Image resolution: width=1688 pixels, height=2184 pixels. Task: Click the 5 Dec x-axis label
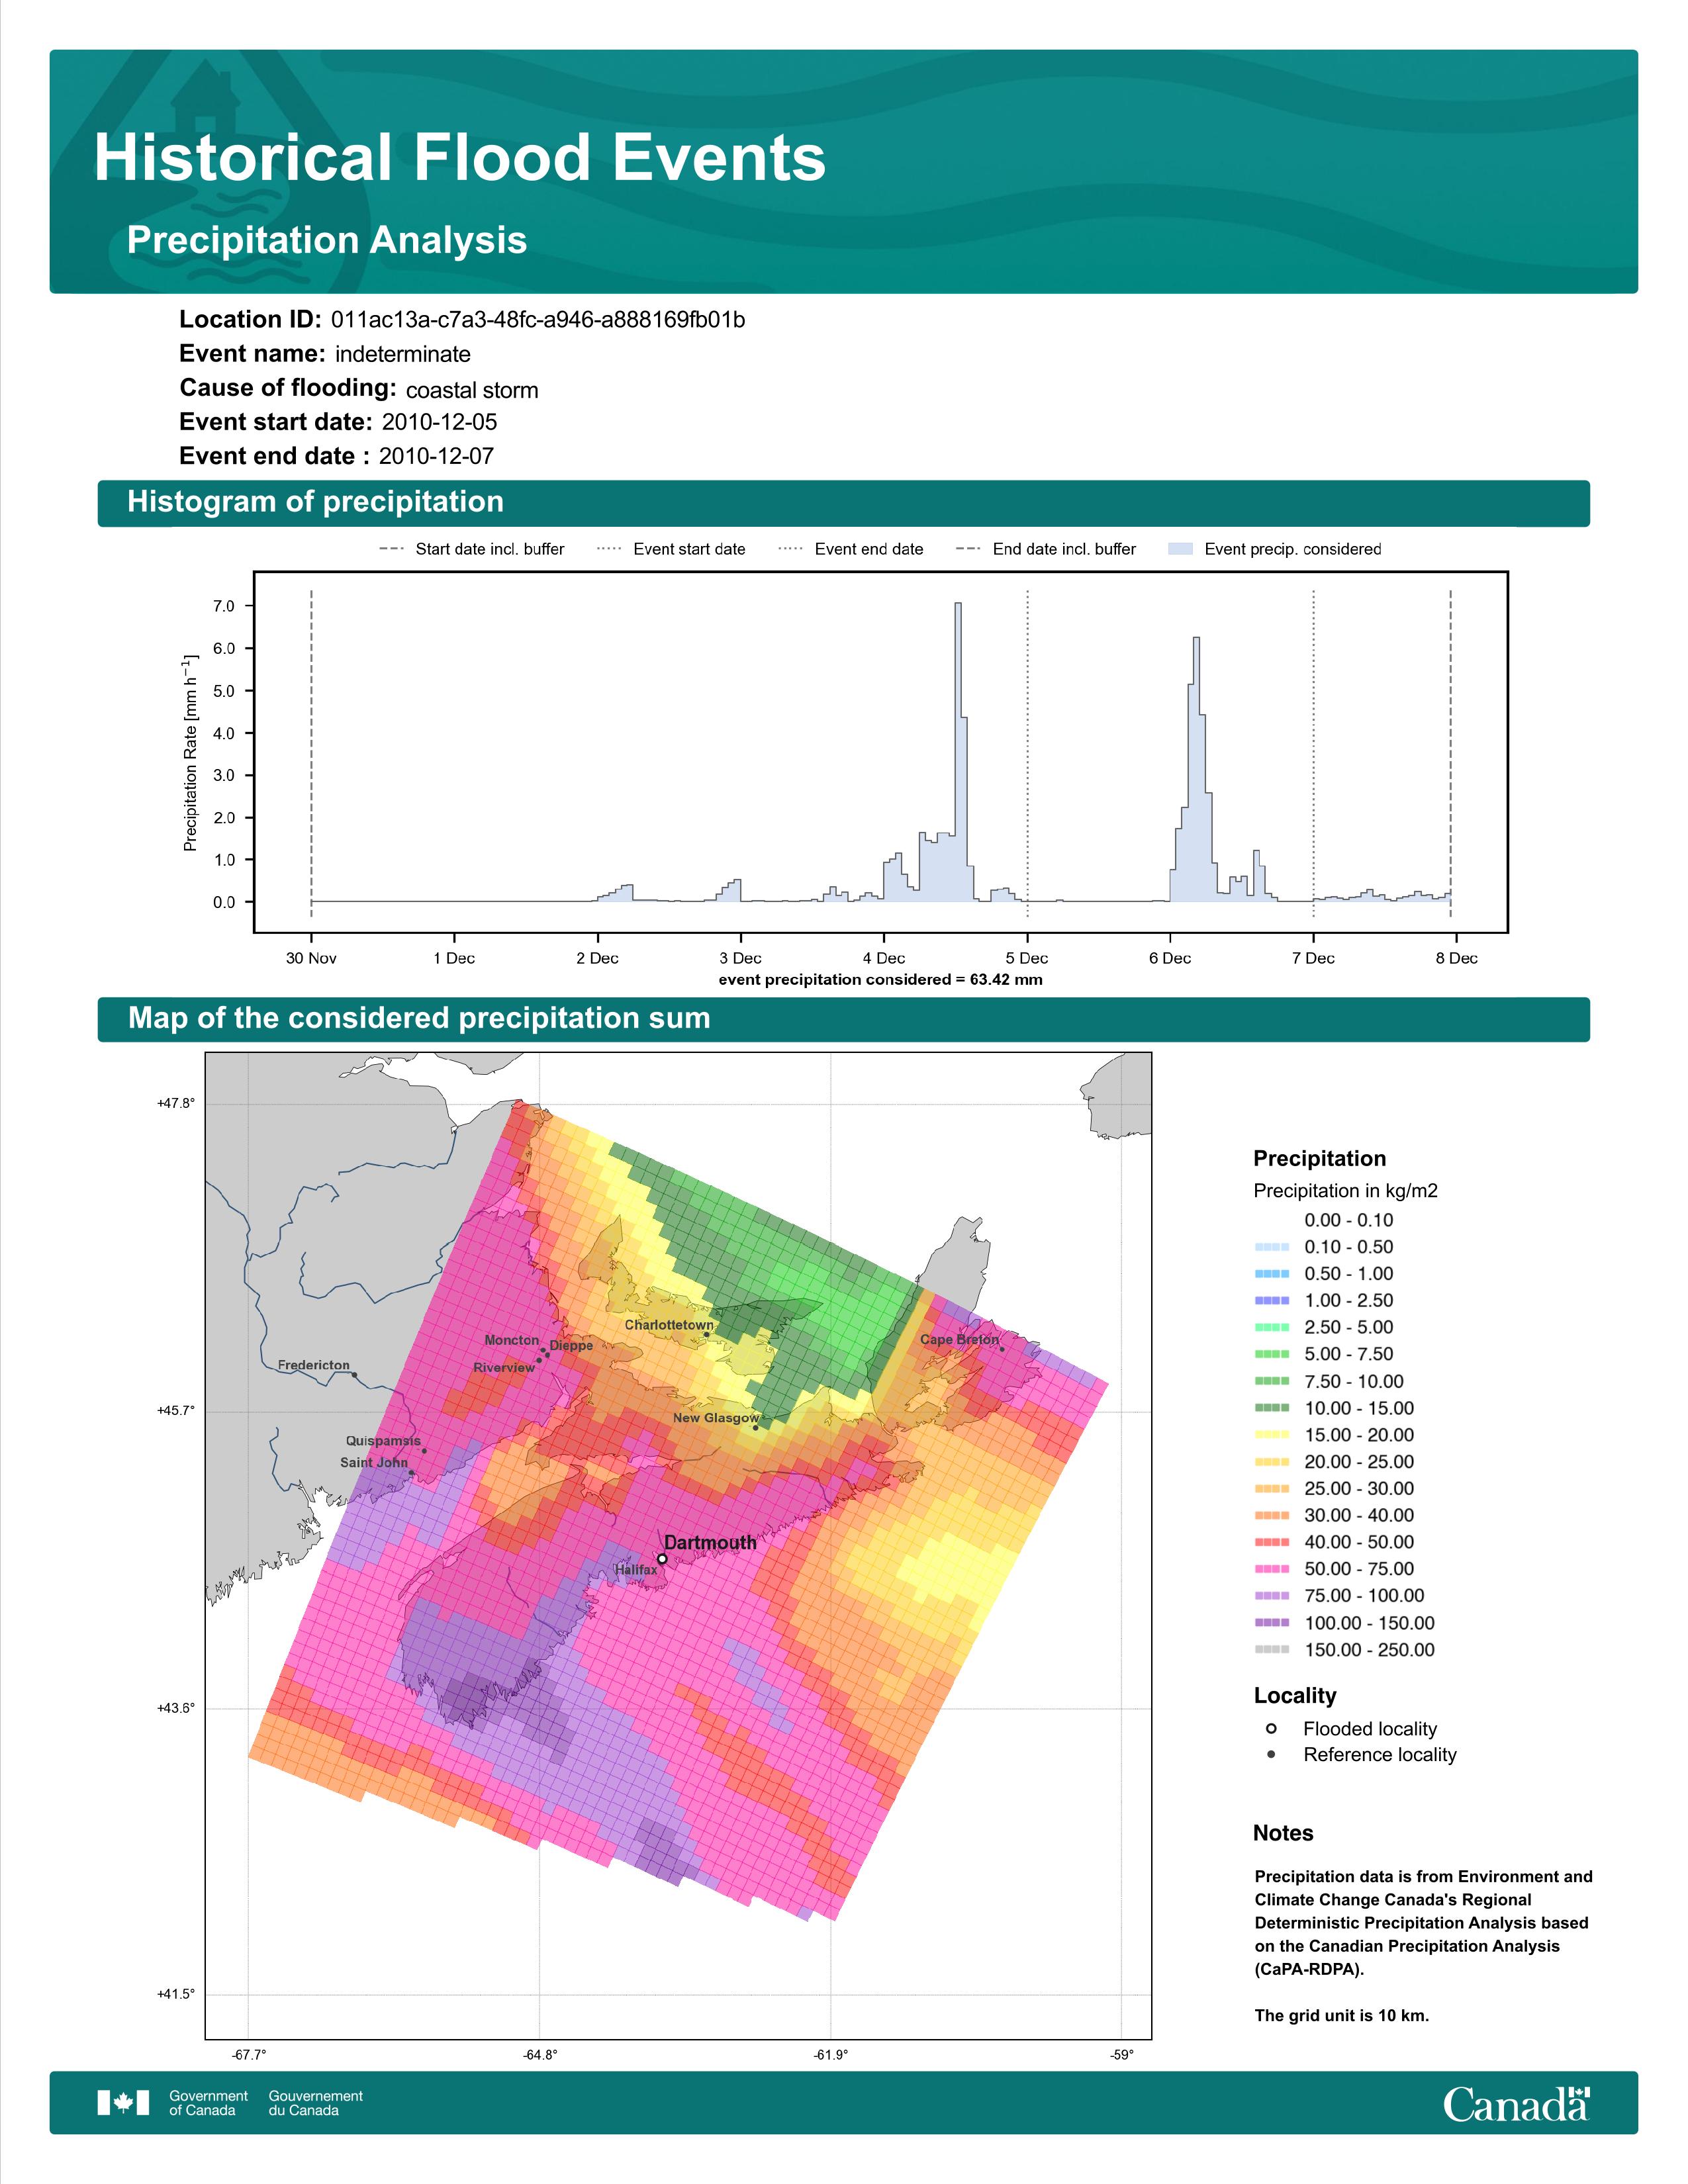point(1027,958)
